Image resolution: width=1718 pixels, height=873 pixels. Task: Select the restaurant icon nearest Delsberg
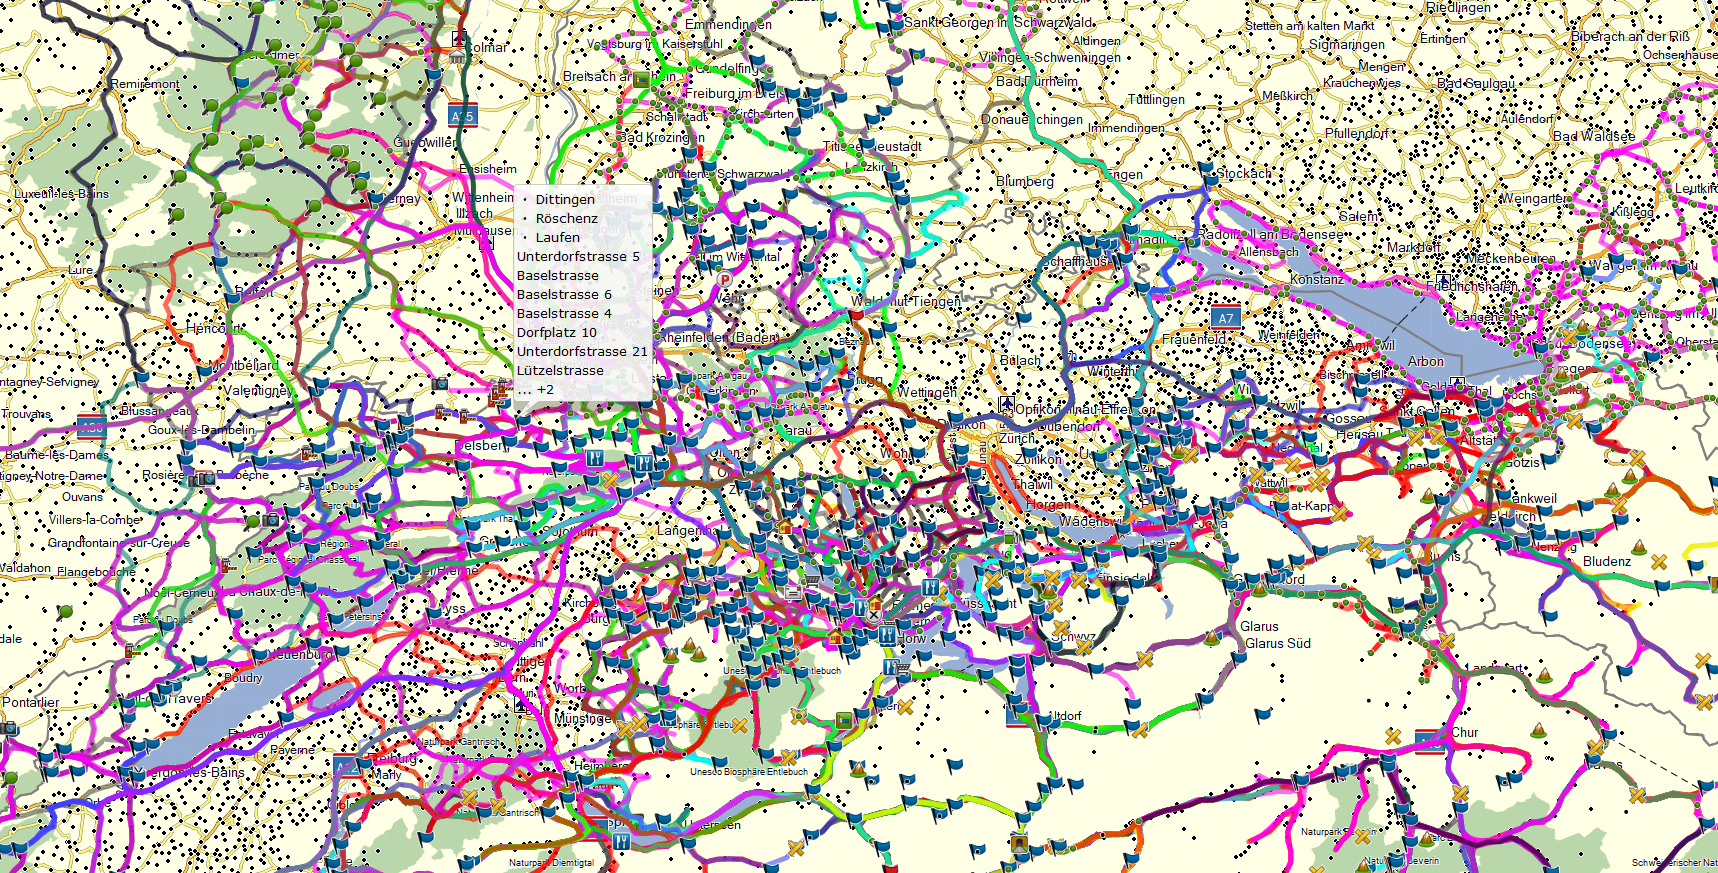point(594,459)
